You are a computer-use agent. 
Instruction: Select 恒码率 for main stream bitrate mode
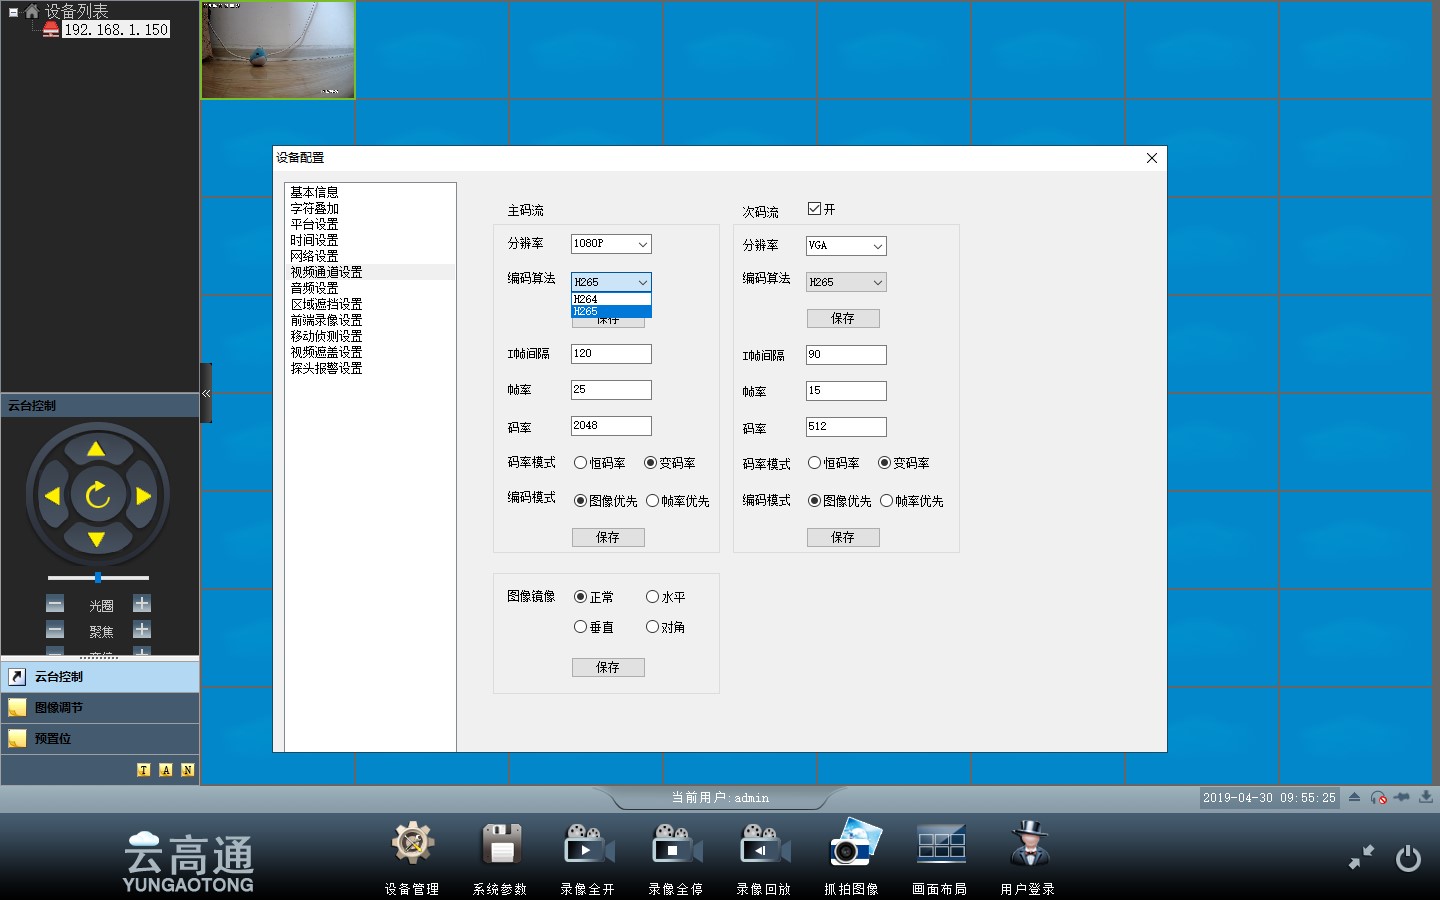point(581,462)
